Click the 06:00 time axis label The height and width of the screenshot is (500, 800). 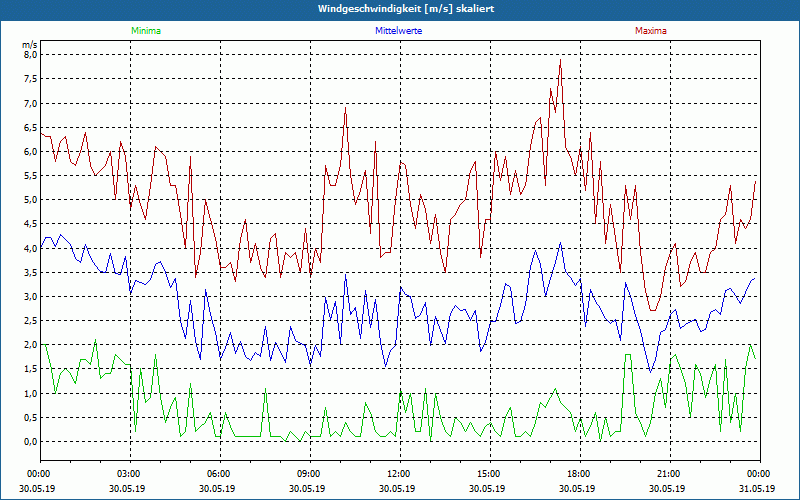point(220,474)
